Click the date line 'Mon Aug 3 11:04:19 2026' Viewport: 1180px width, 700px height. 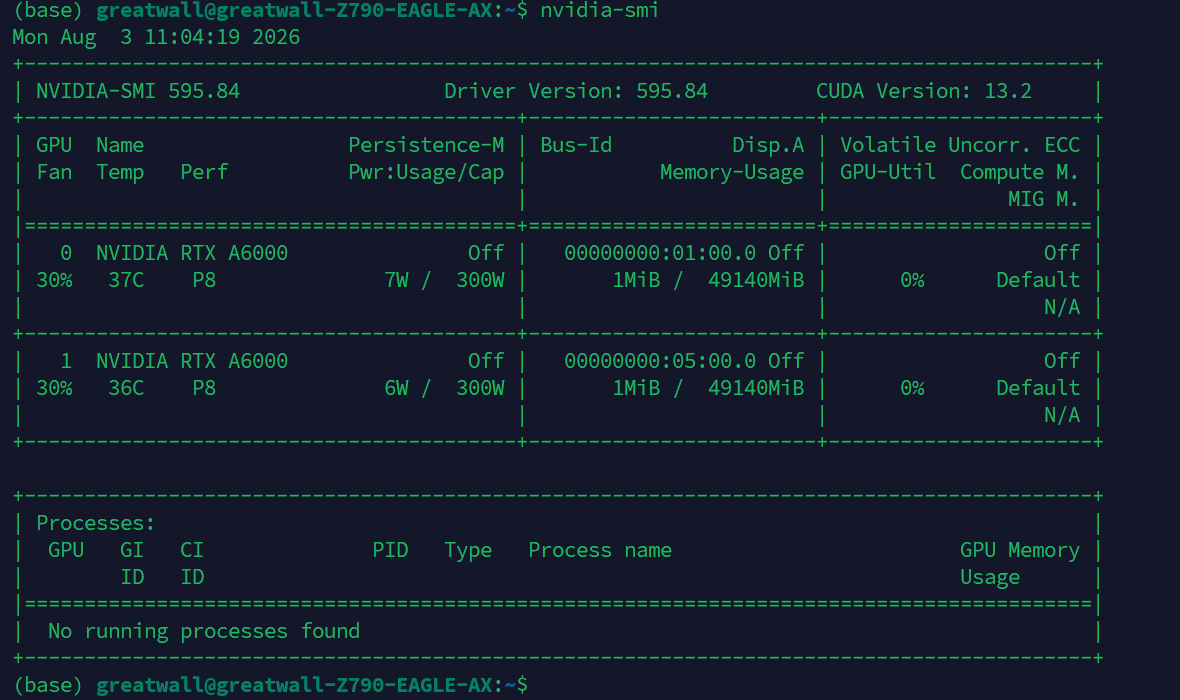point(156,38)
